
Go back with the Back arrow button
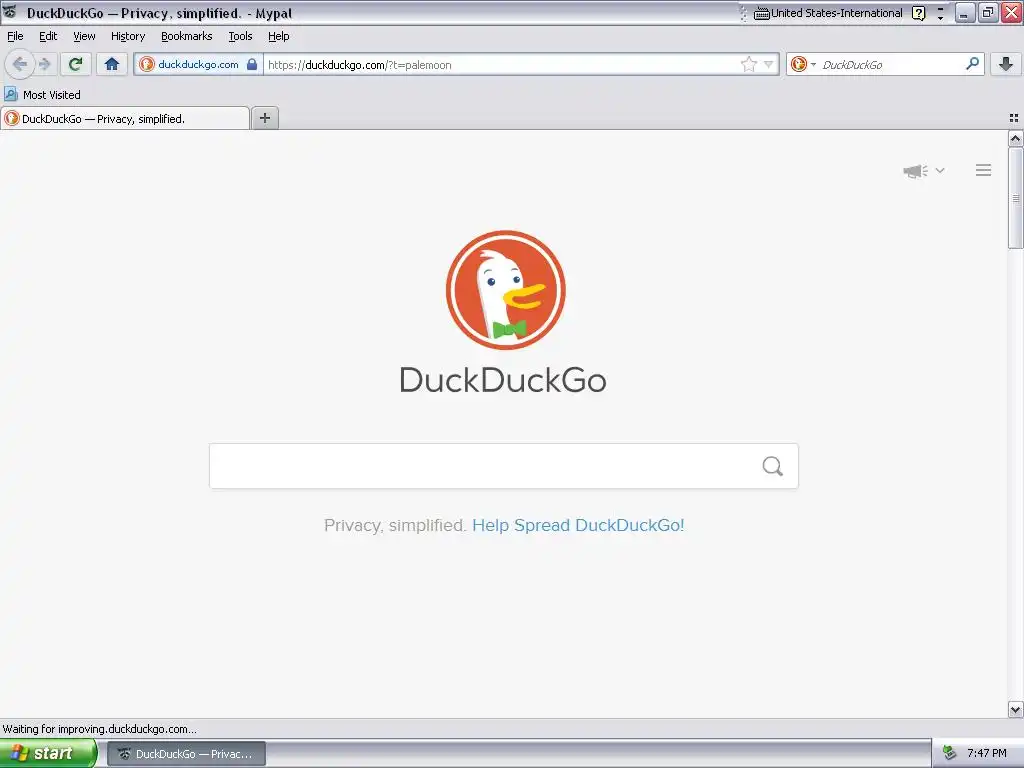pos(20,64)
